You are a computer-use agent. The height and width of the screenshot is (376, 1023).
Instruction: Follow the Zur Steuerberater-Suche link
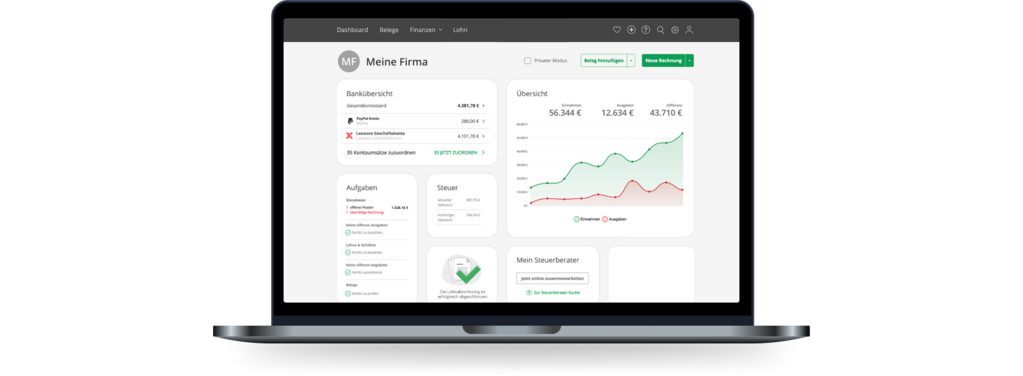point(553,292)
